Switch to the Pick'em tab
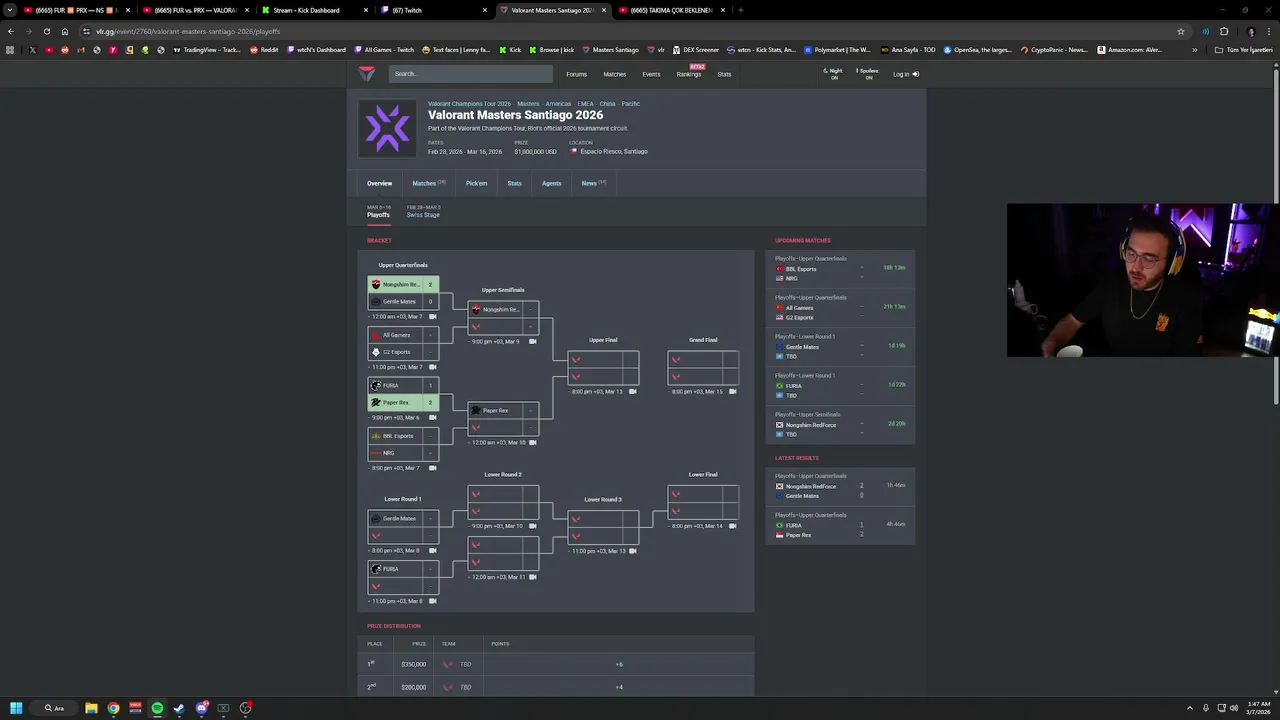 point(476,183)
